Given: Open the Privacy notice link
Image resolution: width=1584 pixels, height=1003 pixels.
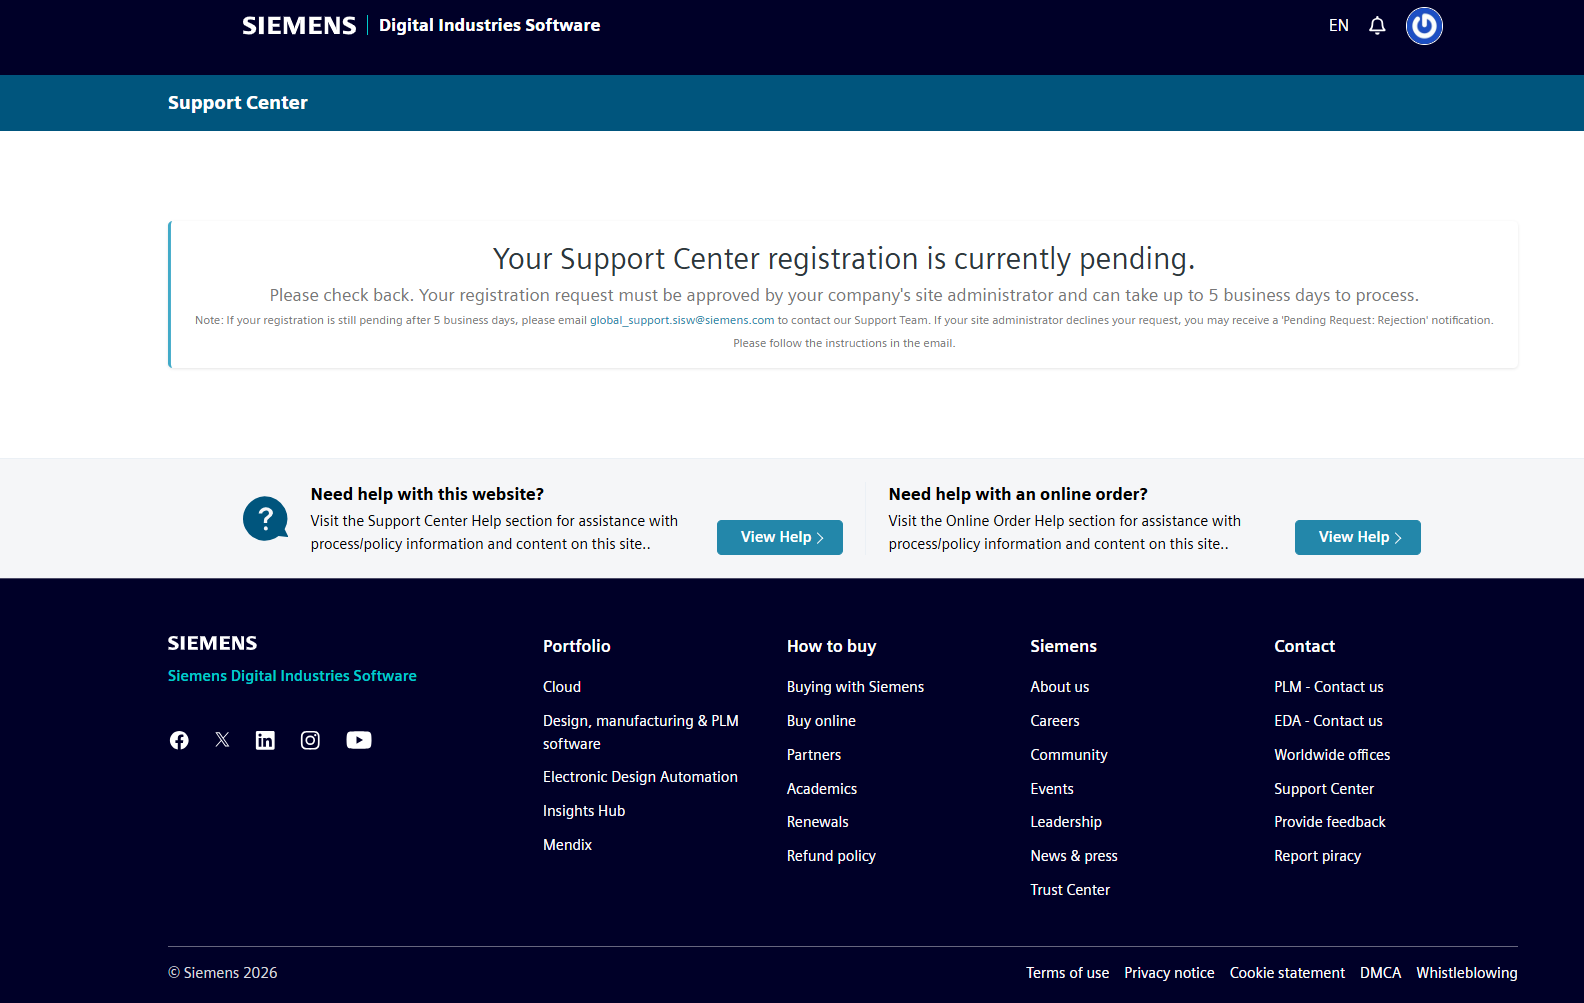Looking at the screenshot, I should pos(1169,973).
